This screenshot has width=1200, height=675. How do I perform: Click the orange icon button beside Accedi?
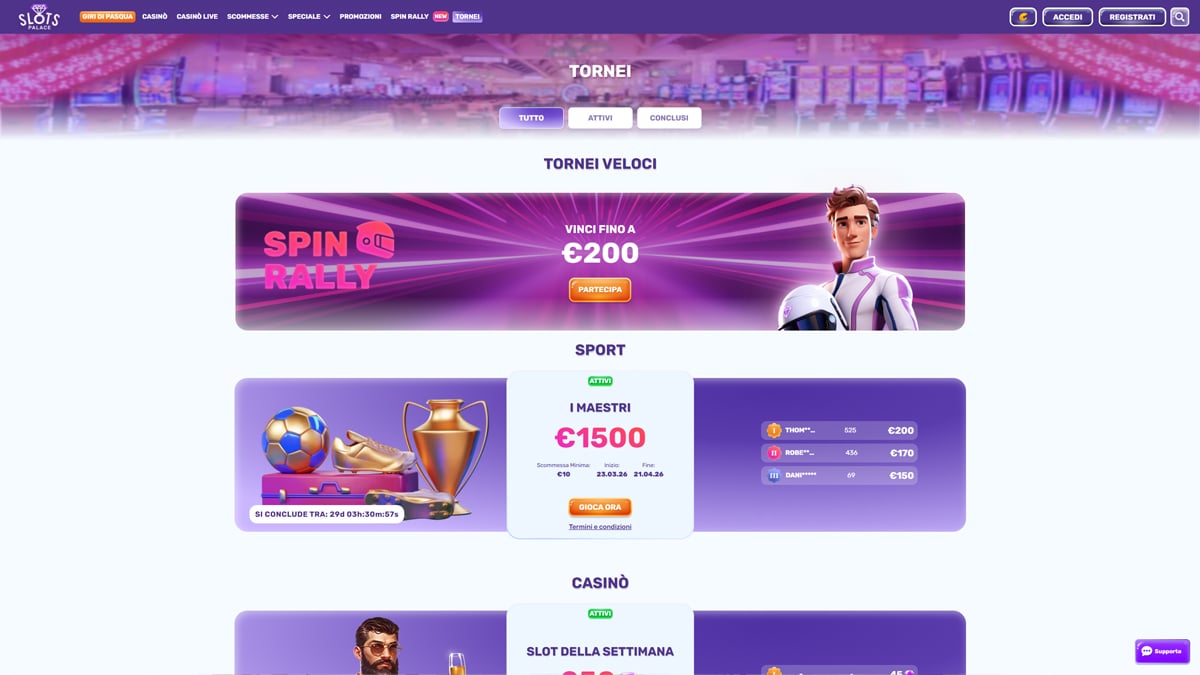pyautogui.click(x=1023, y=17)
